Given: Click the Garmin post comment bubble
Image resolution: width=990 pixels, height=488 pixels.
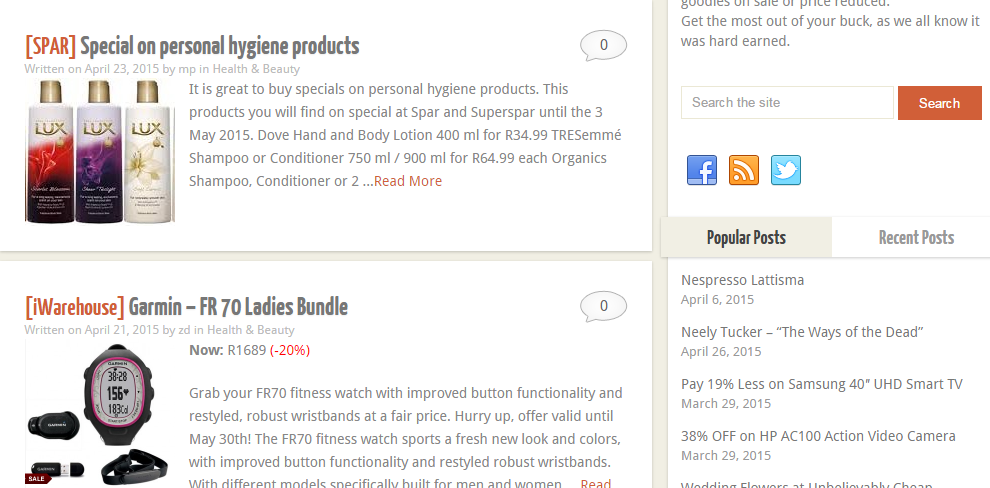Looking at the screenshot, I should [x=603, y=306].
